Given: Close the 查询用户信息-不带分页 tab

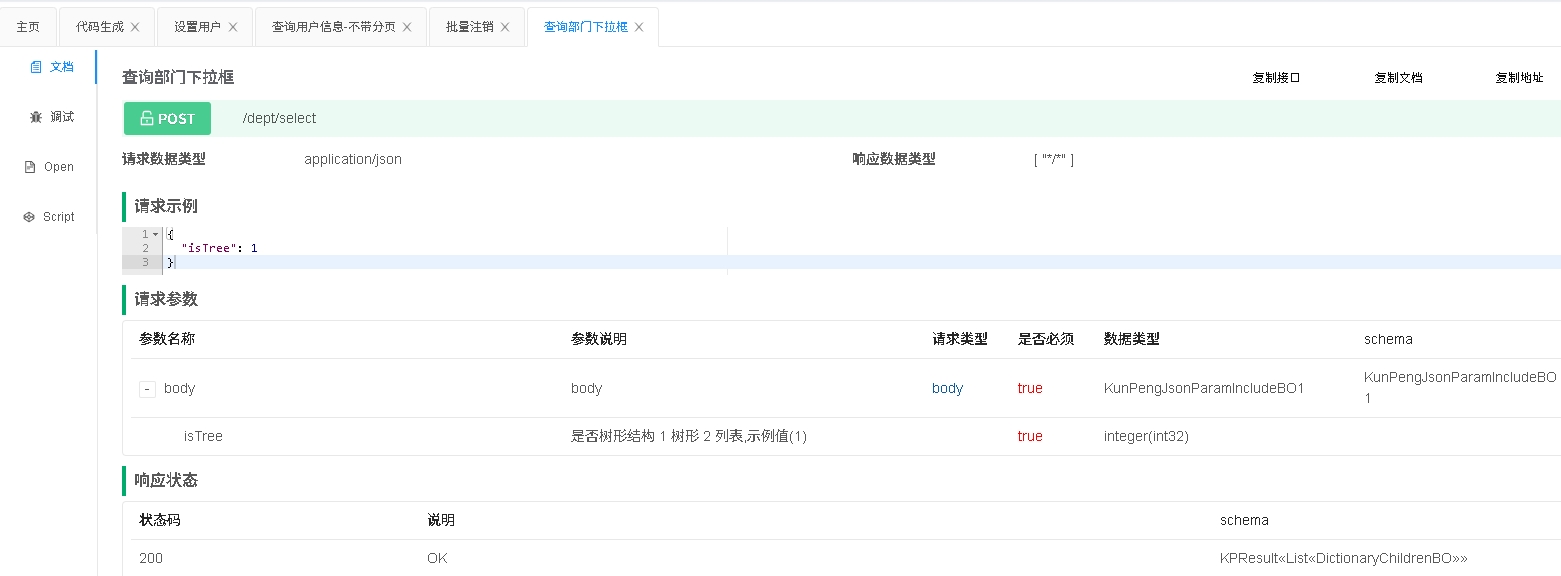Looking at the screenshot, I should [x=407, y=27].
